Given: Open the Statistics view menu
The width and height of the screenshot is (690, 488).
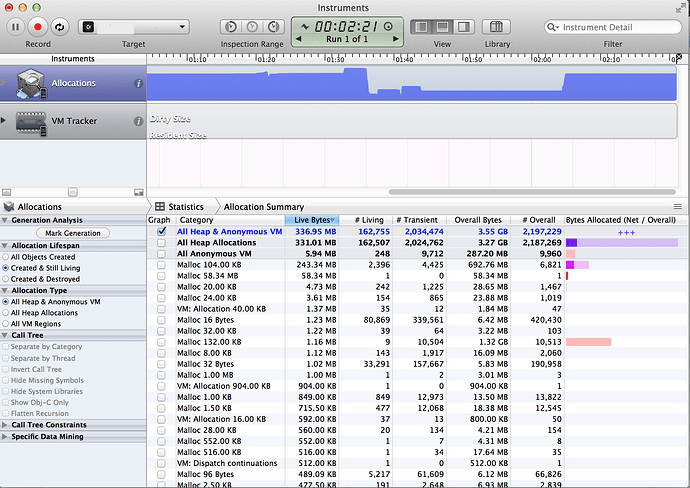Looking at the screenshot, I should pyautogui.click(x=180, y=207).
